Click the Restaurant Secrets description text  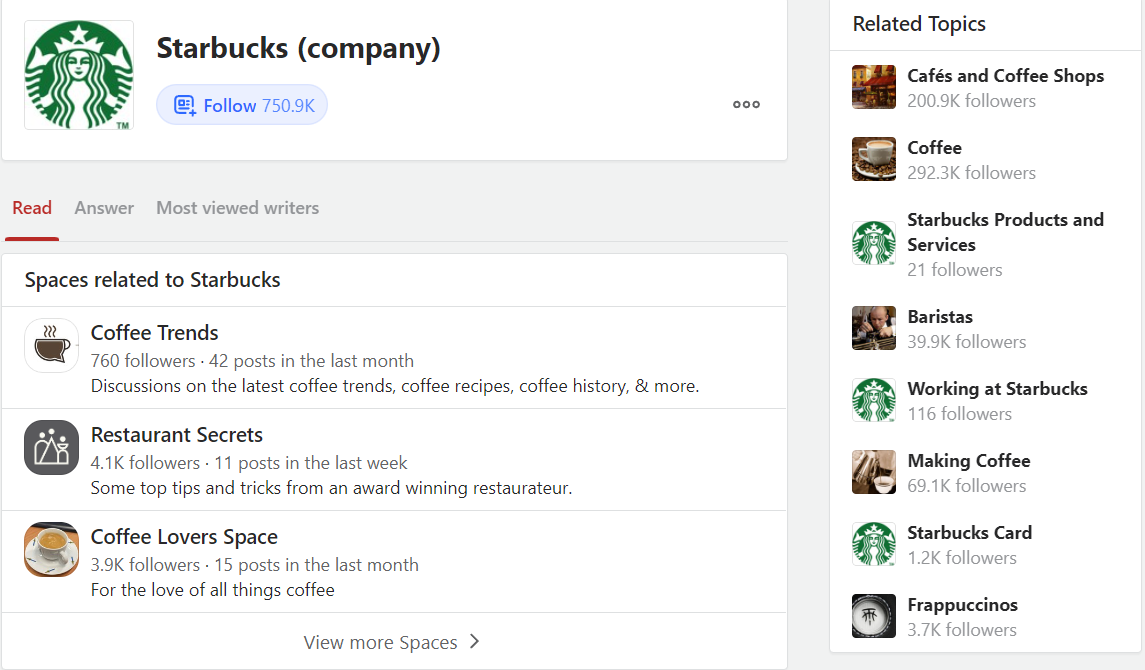pyautogui.click(x=332, y=488)
